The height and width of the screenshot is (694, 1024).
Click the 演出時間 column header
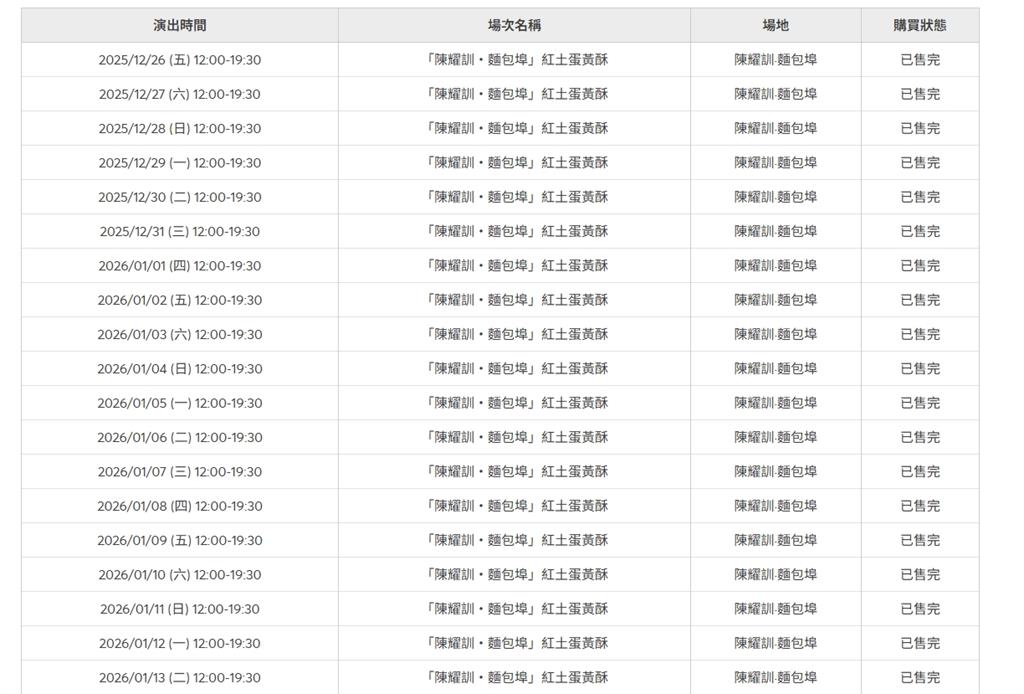tap(180, 24)
